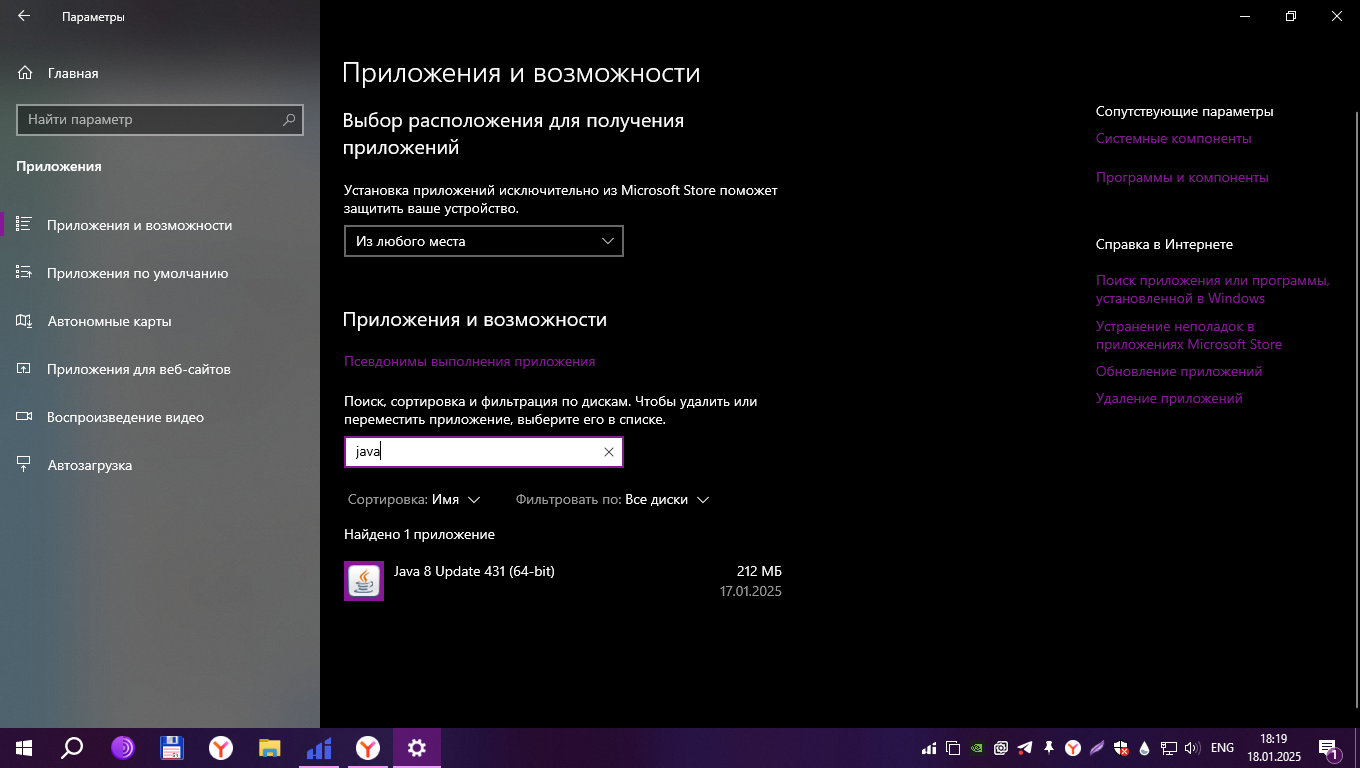
Task: Open Windows Start menu
Action: [24, 747]
